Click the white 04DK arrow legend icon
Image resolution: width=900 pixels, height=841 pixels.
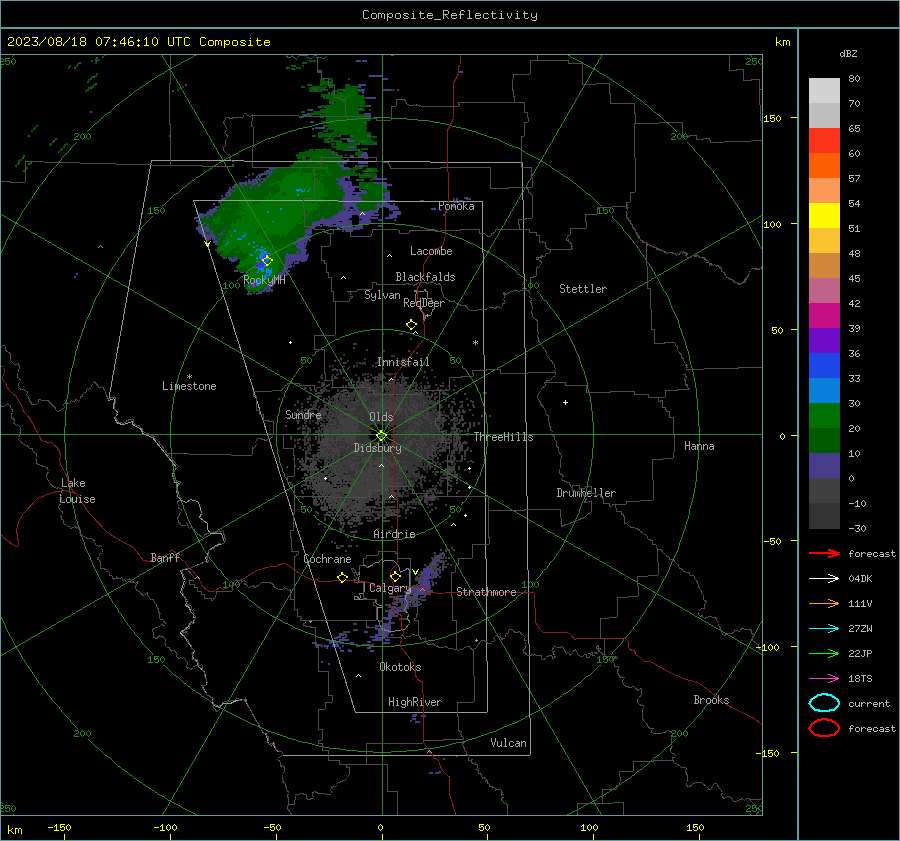click(824, 579)
